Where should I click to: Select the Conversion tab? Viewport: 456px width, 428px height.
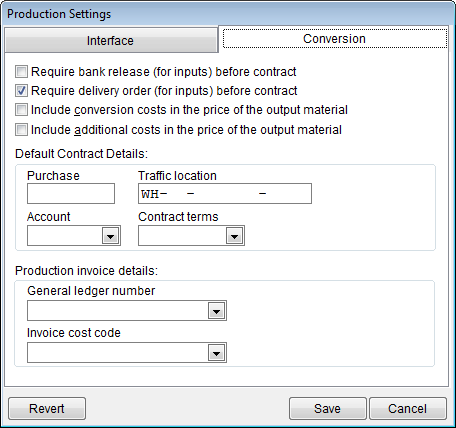click(335, 39)
